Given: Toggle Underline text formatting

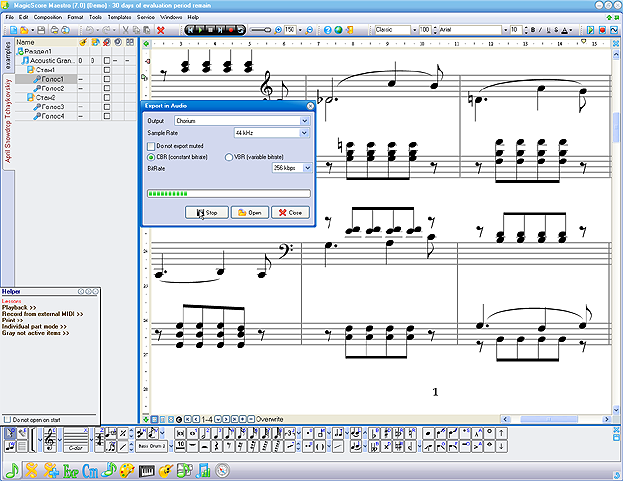Looking at the screenshot, I should point(548,30).
